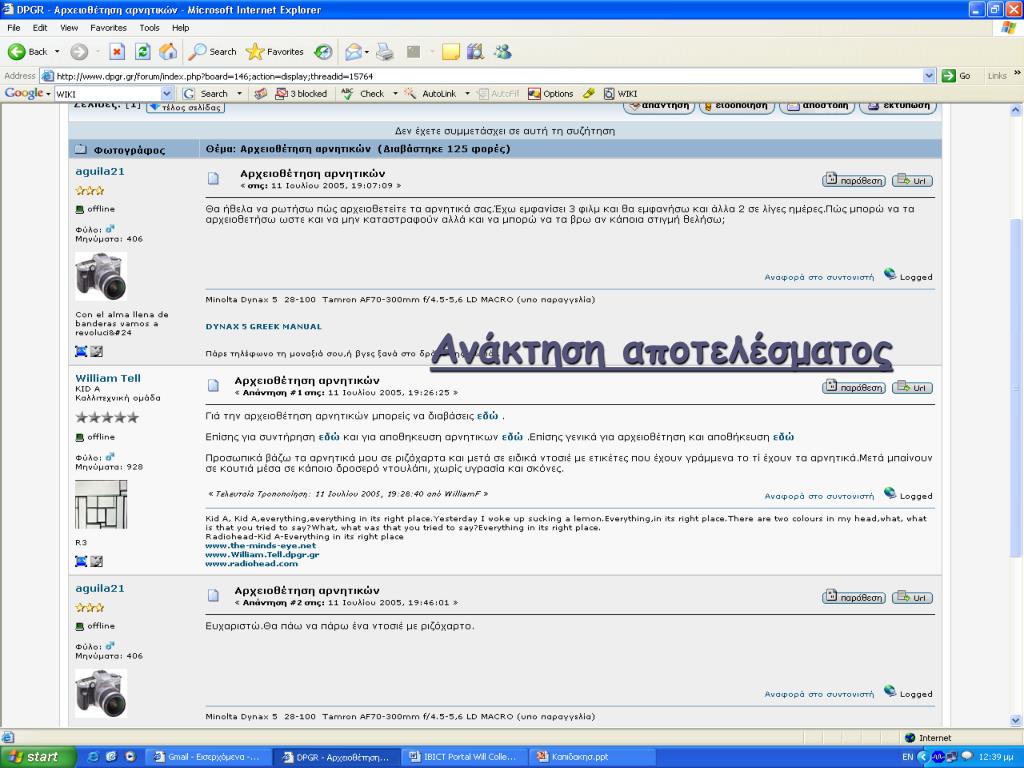Click the εκτύπωση print button
Image resolution: width=1024 pixels, height=768 pixels.
[898, 106]
